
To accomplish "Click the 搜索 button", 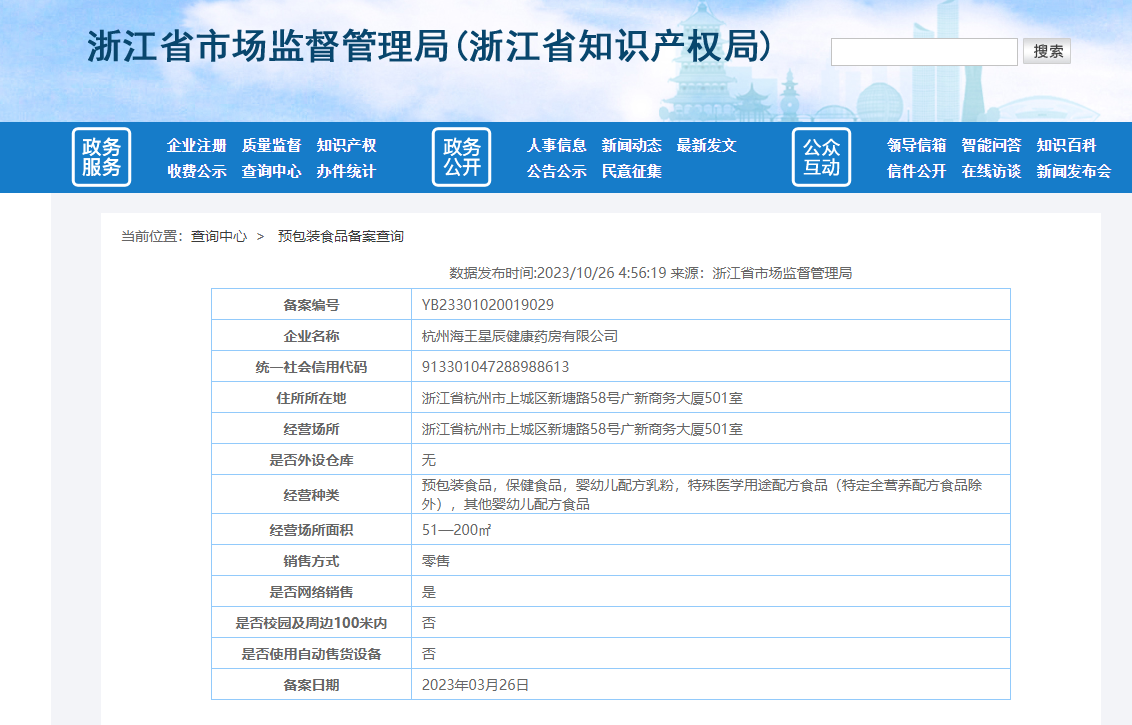I will (x=1047, y=51).
